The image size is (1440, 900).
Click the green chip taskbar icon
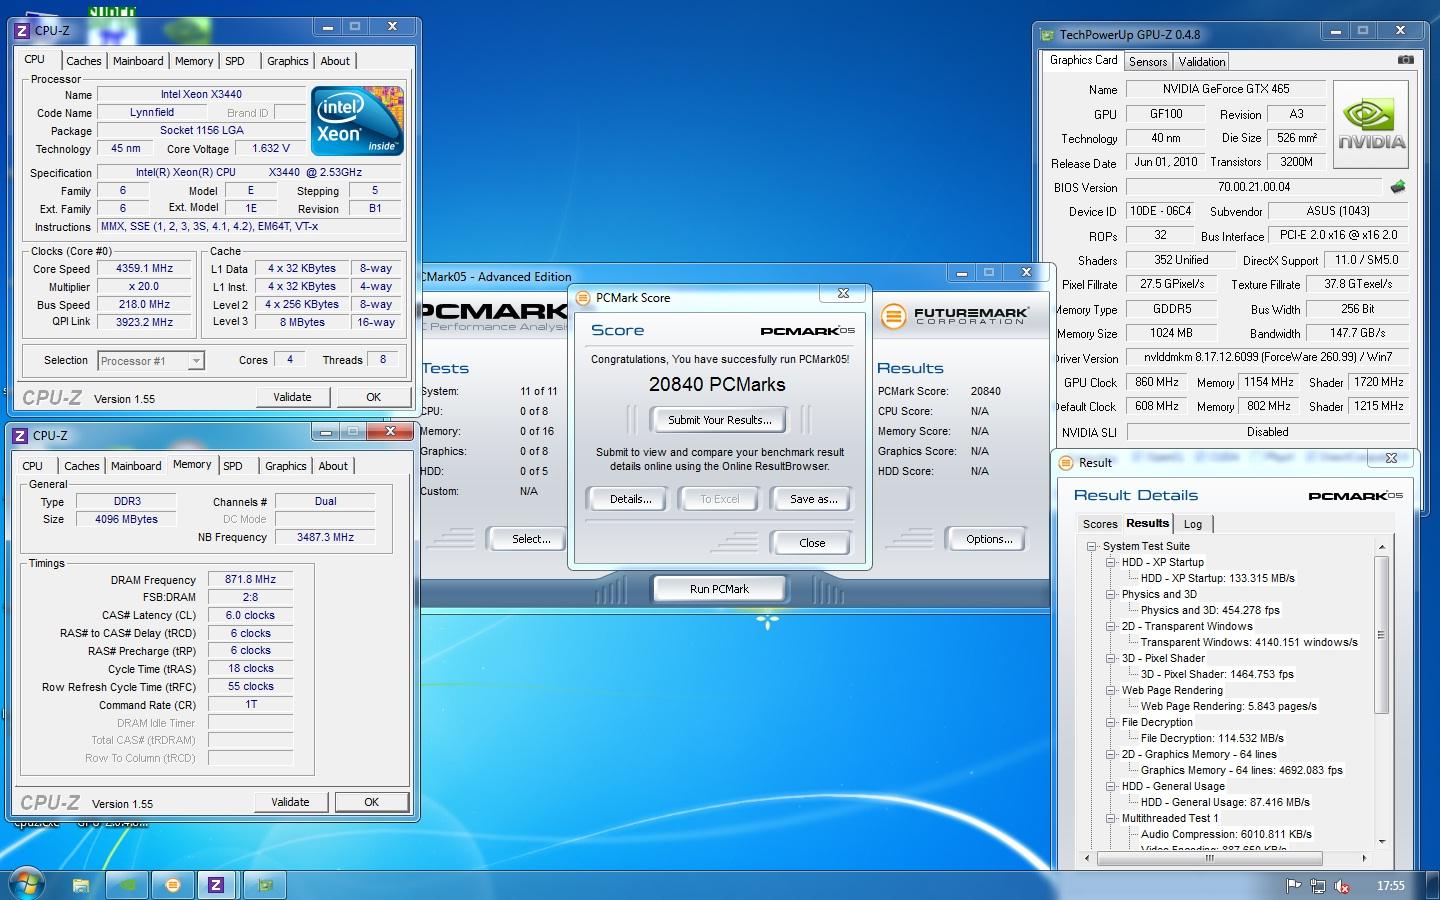(265, 885)
